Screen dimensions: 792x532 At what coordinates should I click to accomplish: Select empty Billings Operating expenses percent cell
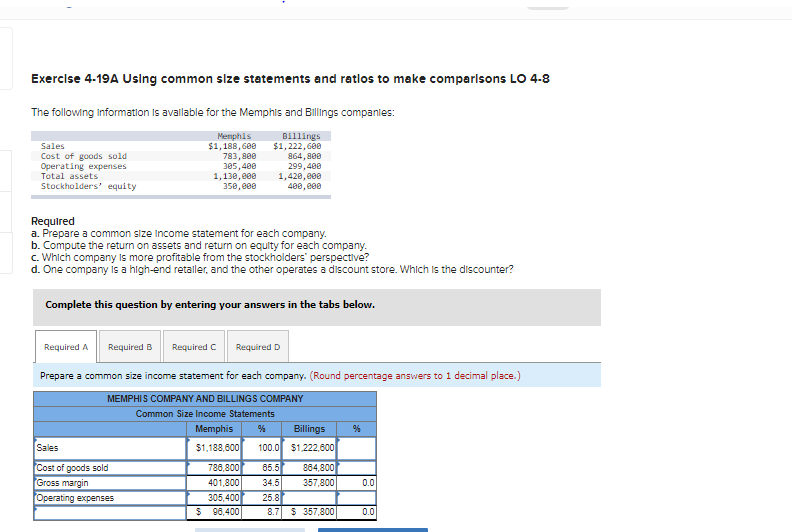357,498
